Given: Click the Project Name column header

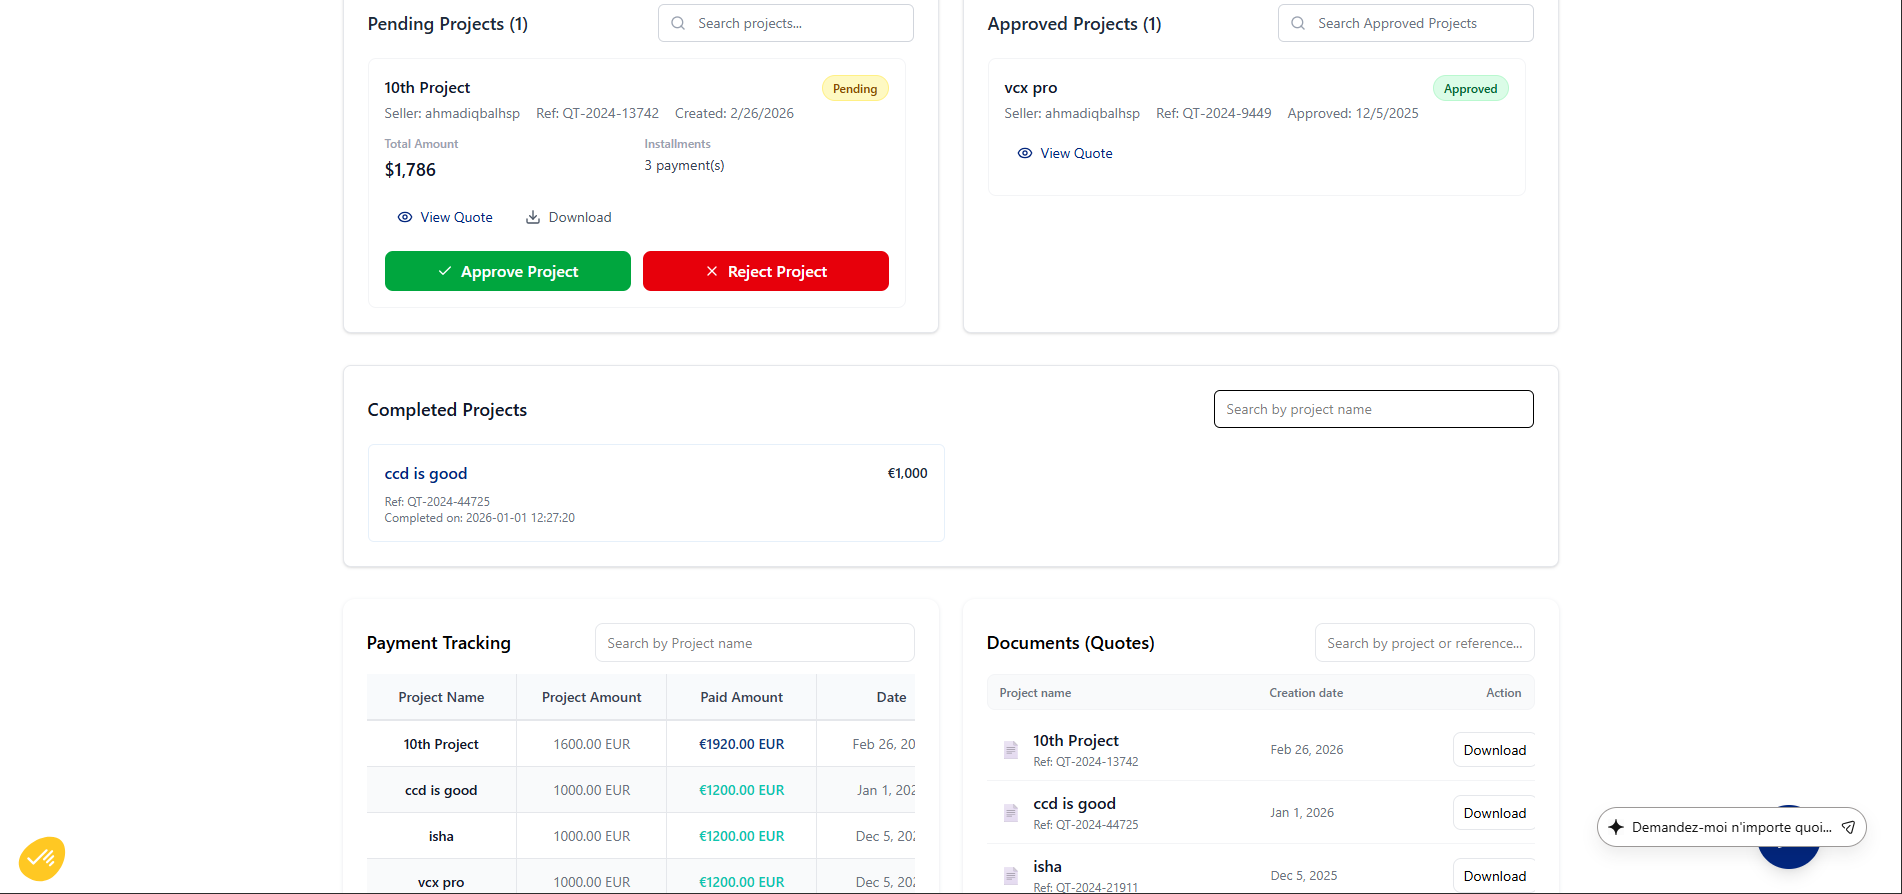Looking at the screenshot, I should click(441, 697).
